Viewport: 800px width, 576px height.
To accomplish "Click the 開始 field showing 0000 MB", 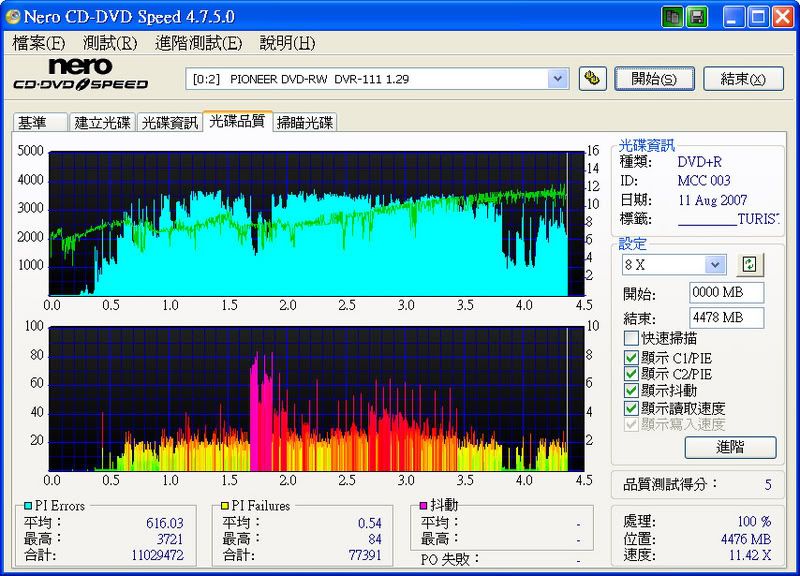I will pyautogui.click(x=727, y=293).
